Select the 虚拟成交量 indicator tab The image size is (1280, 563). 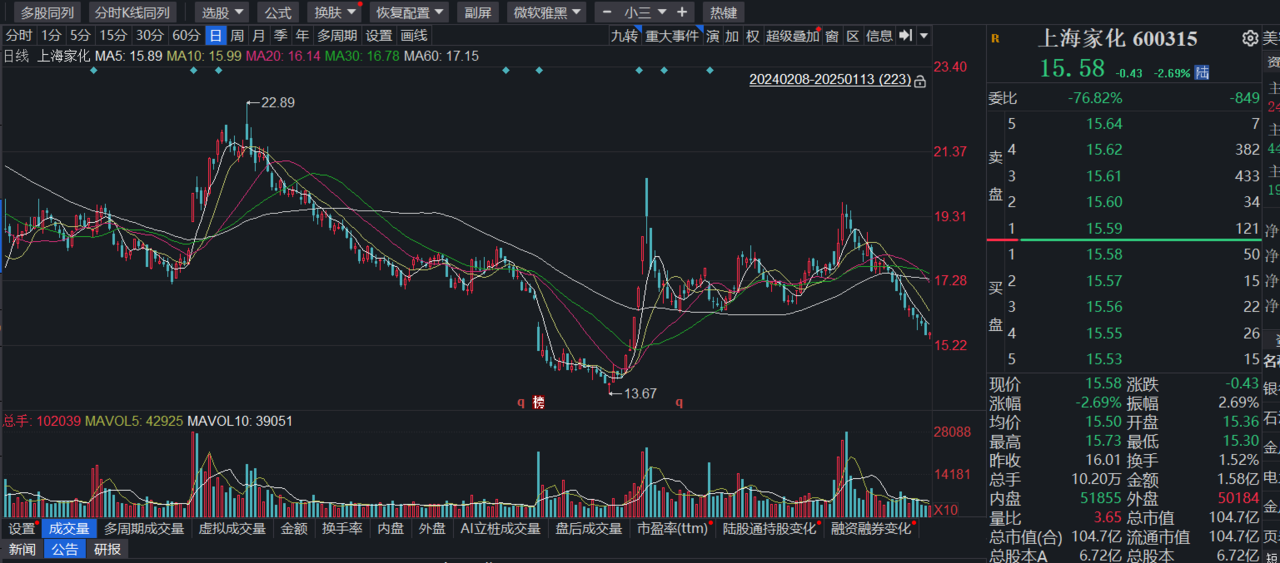pyautogui.click(x=232, y=529)
